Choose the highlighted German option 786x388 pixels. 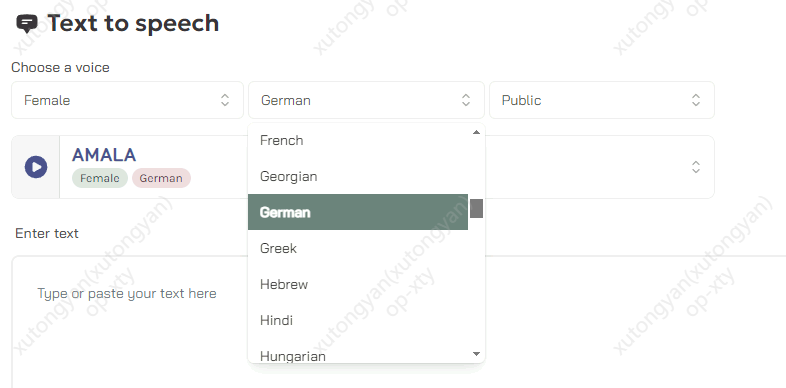[358, 212]
